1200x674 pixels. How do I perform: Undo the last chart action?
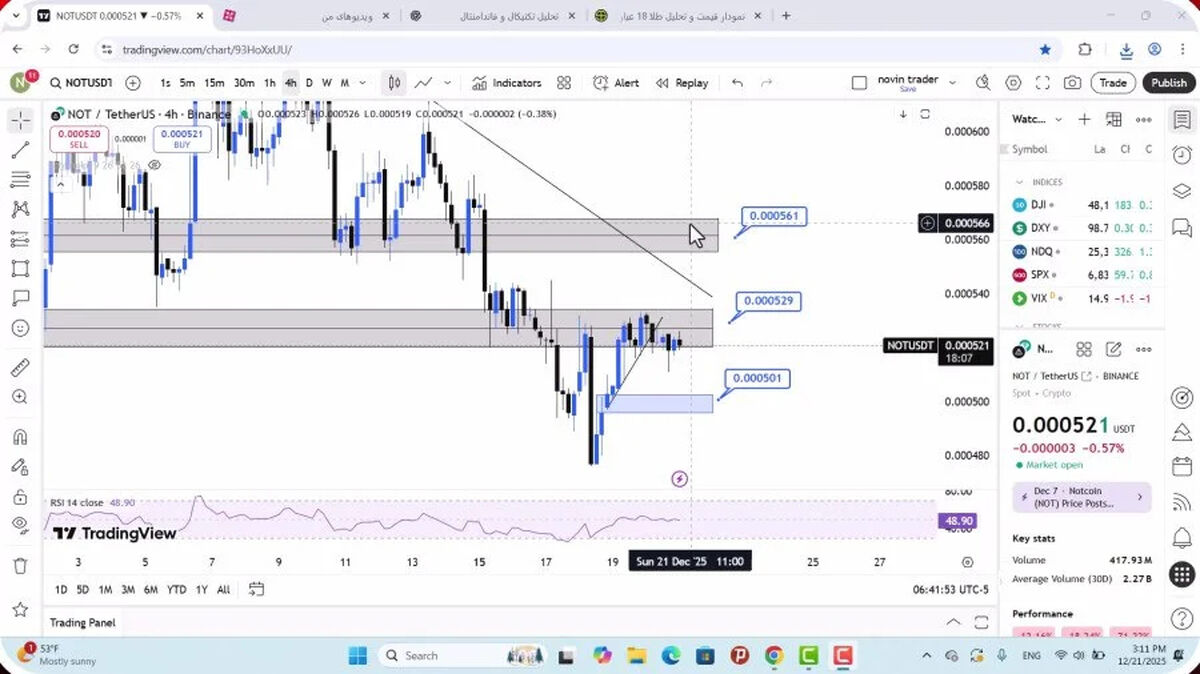pos(738,83)
